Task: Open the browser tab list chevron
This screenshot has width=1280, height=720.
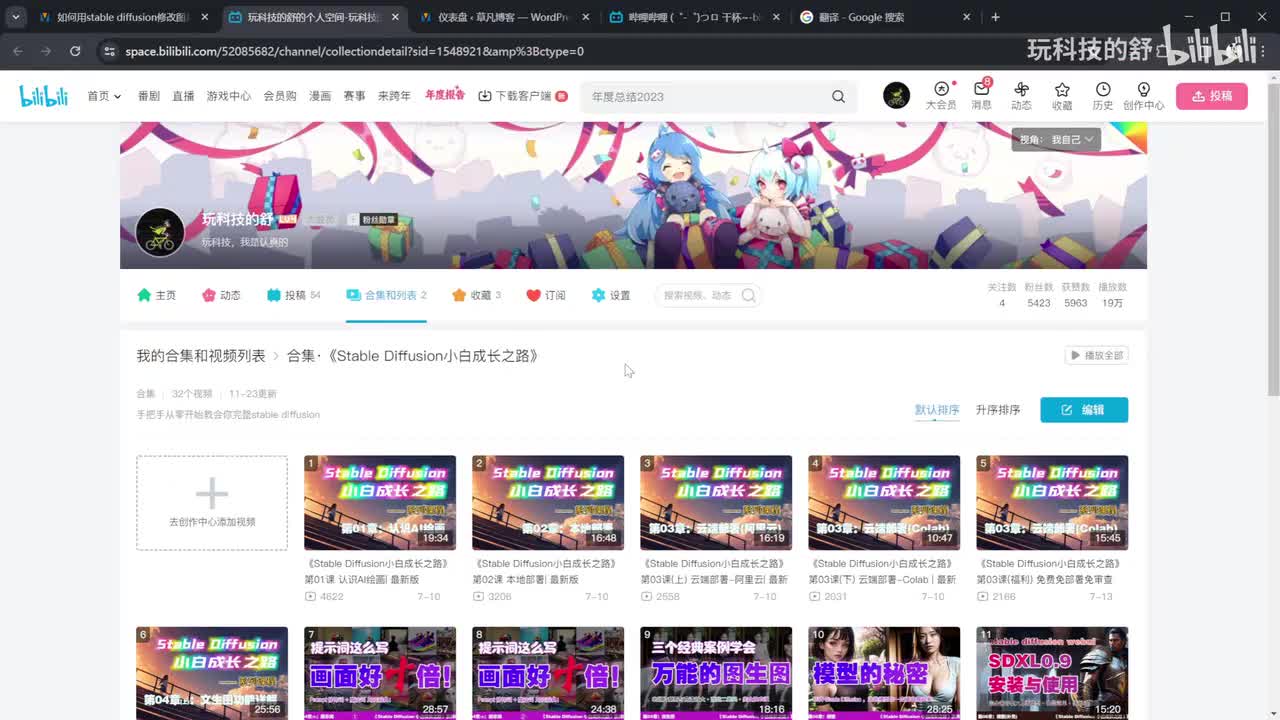Action: [16, 17]
